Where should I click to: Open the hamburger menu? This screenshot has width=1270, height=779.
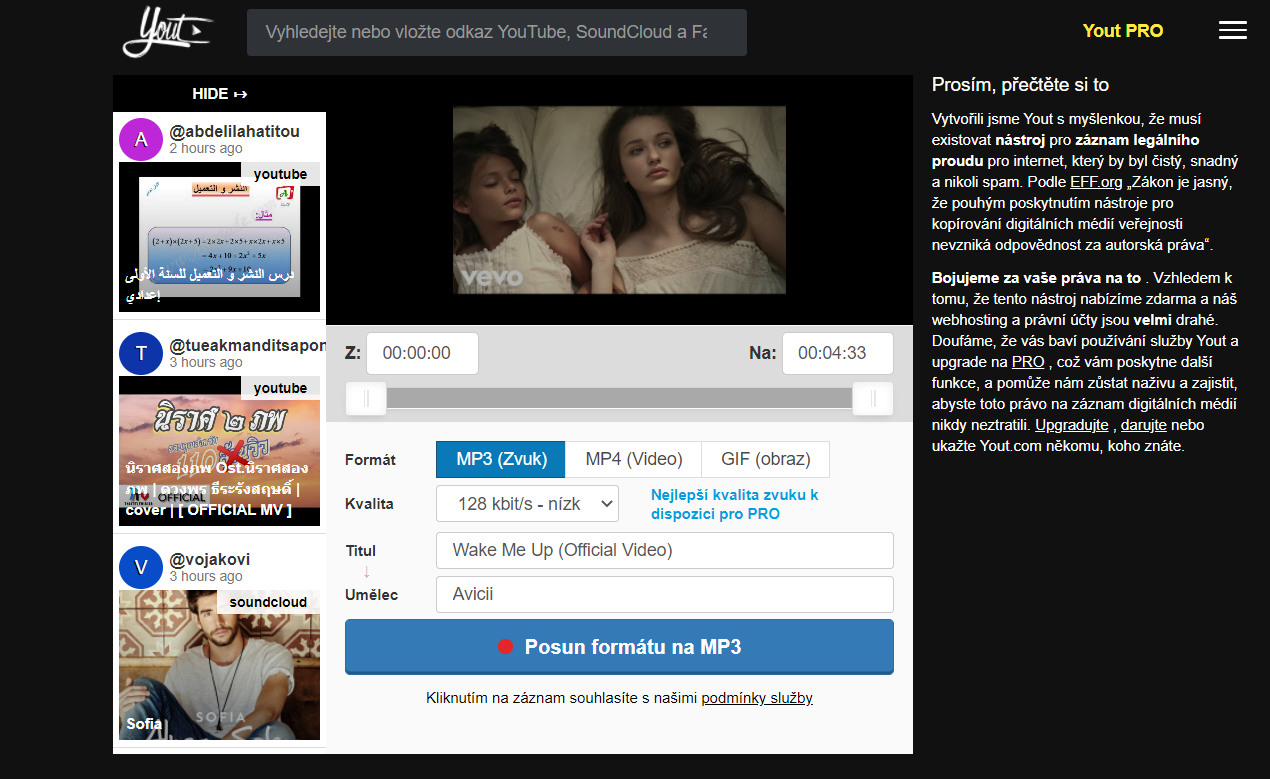1232,30
